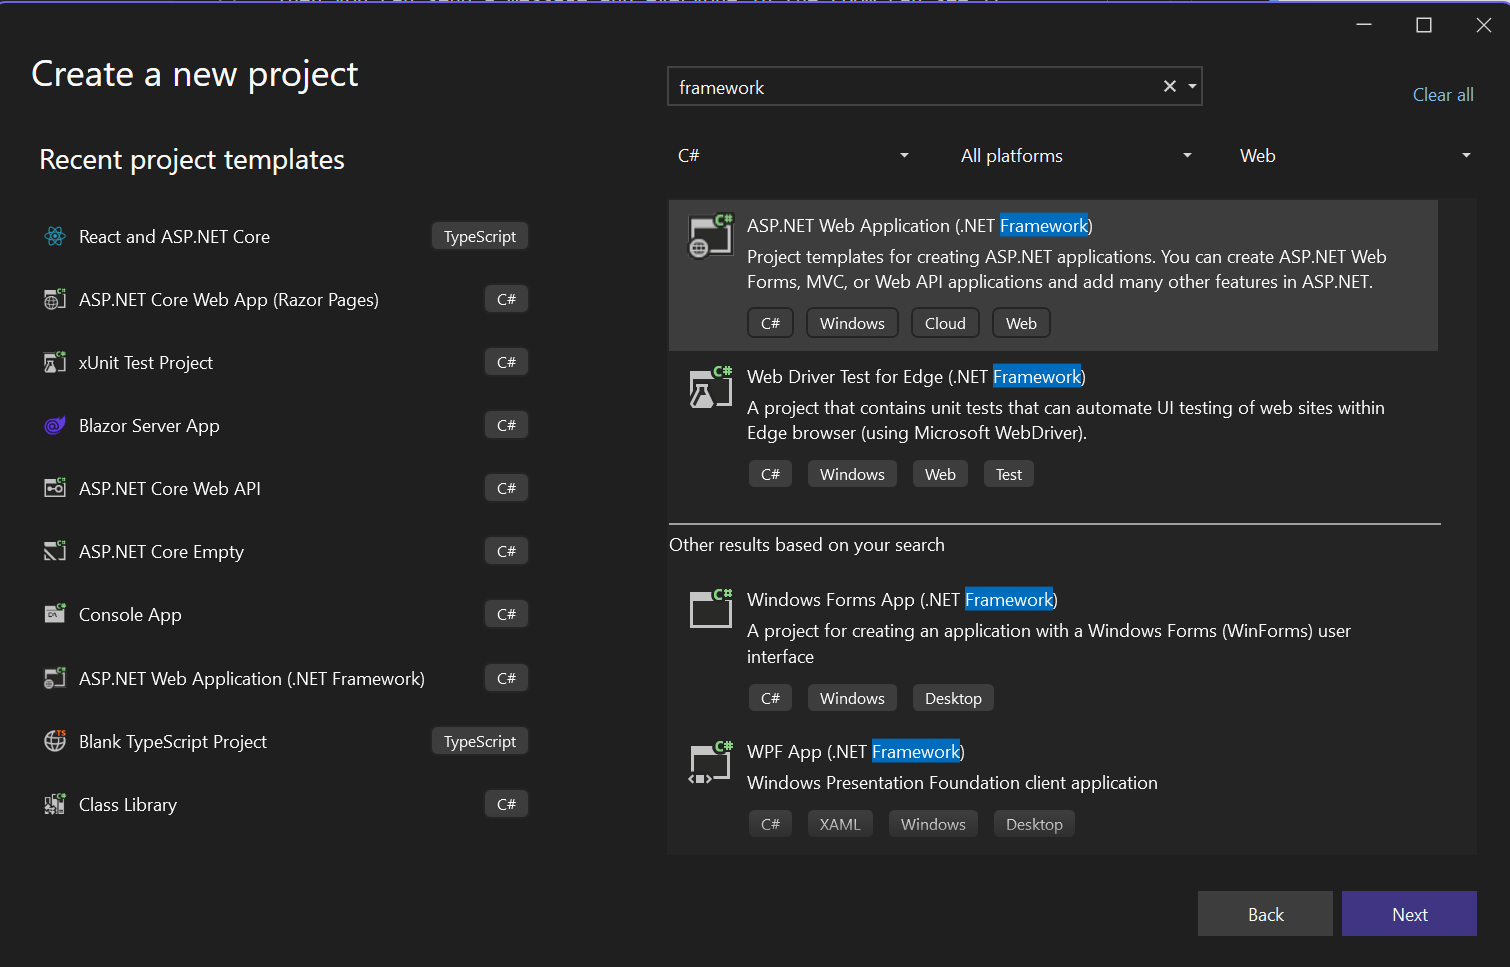Open the search history dropdown arrow
This screenshot has width=1510, height=967.
[1192, 87]
